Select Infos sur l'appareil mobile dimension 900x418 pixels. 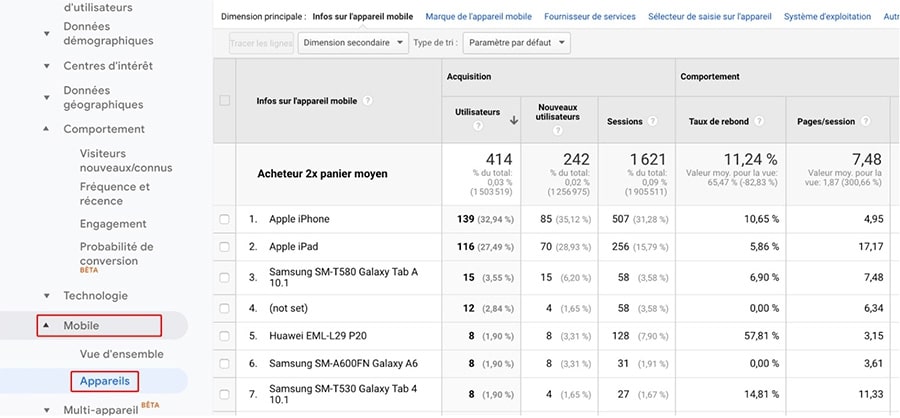click(x=363, y=17)
